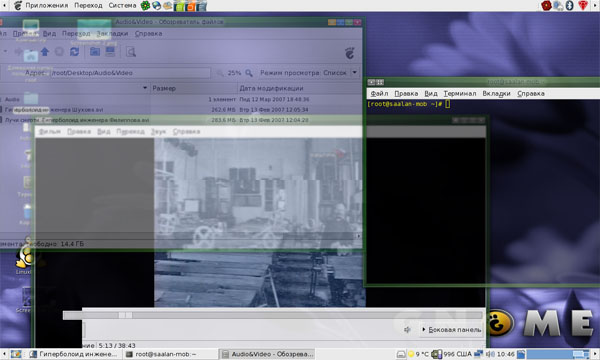Click the Computer icon in file browser toolbar
Screen dimensions: 600x360
[x=110, y=52]
